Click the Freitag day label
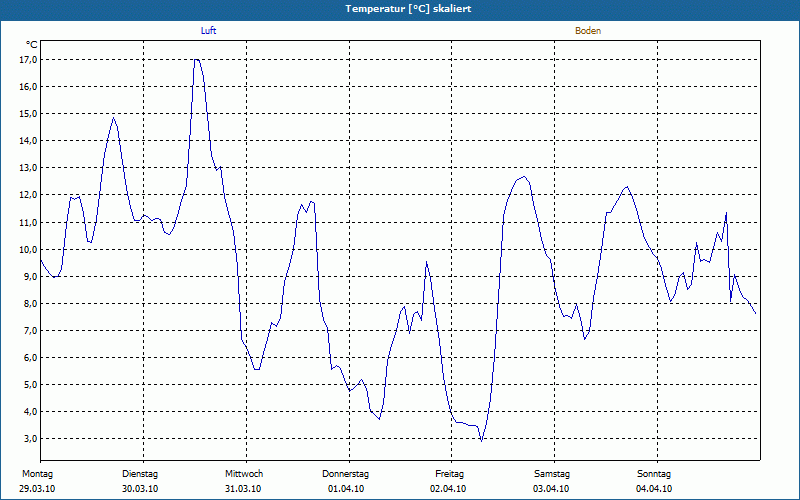This screenshot has height=500, width=800. pos(449,474)
